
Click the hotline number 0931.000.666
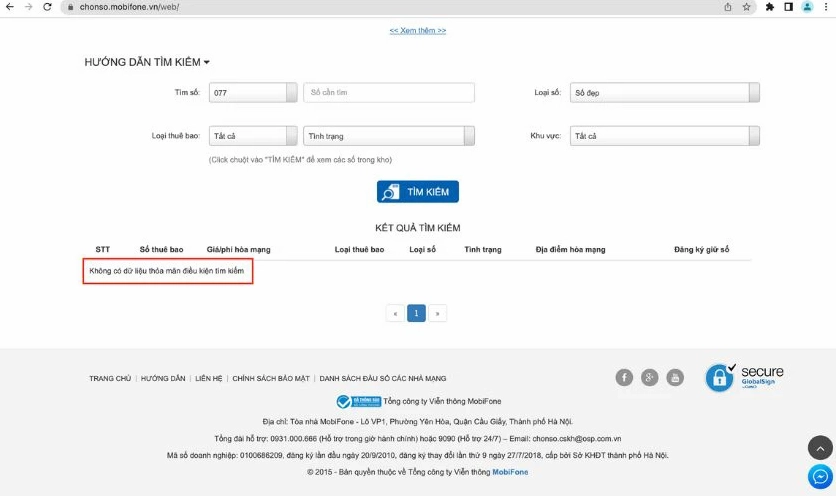coord(293,438)
